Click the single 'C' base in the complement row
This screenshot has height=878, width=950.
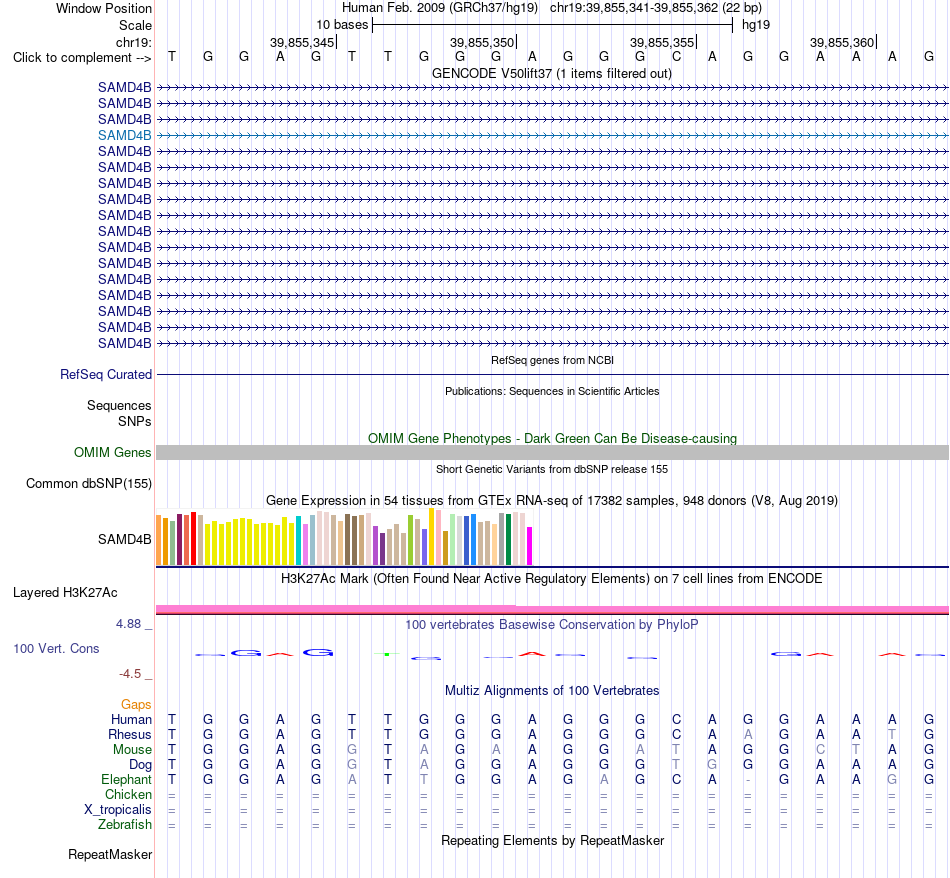coord(676,57)
